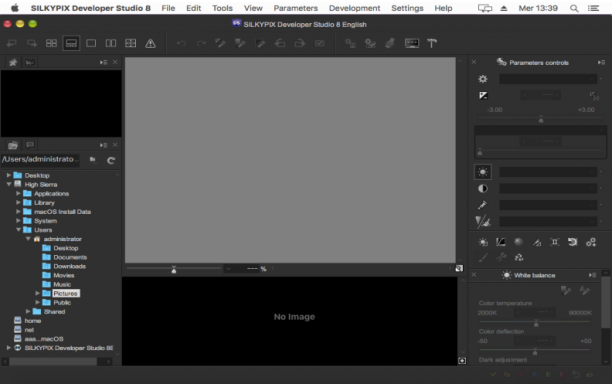
Task: Open the taste preset dropdown
Action: (x=548, y=79)
